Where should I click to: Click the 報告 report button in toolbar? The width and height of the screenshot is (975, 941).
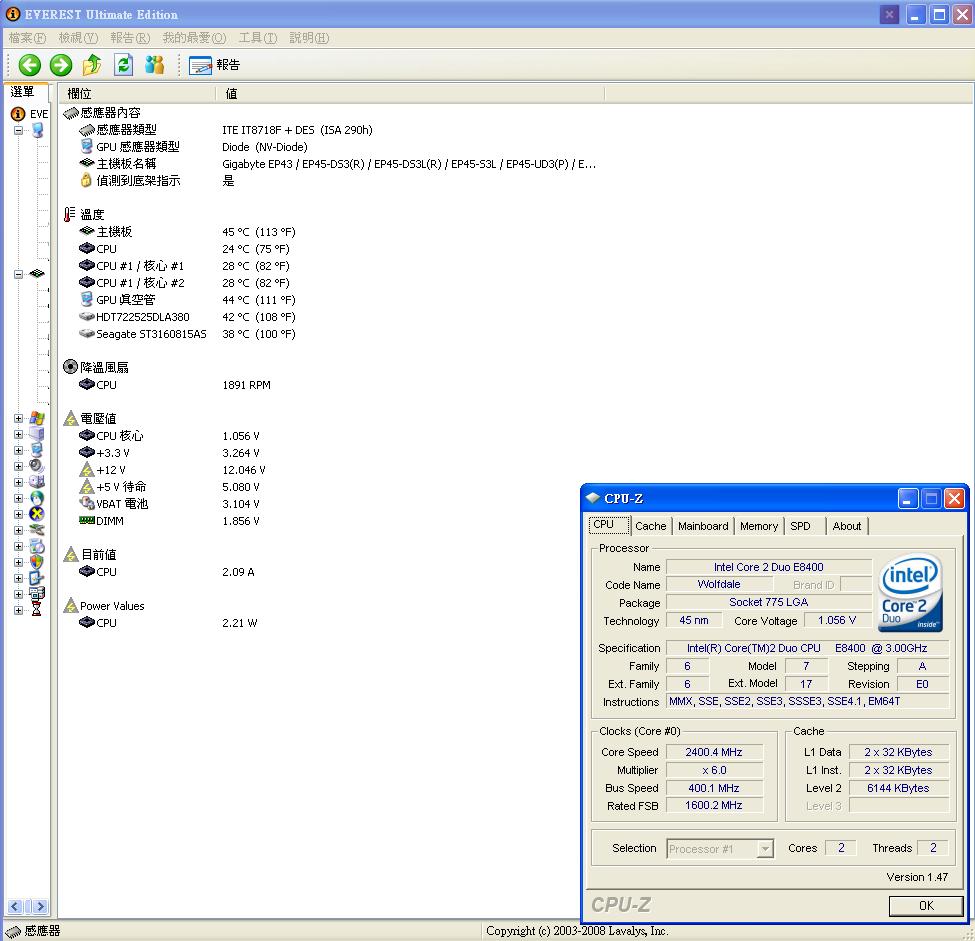coord(215,65)
